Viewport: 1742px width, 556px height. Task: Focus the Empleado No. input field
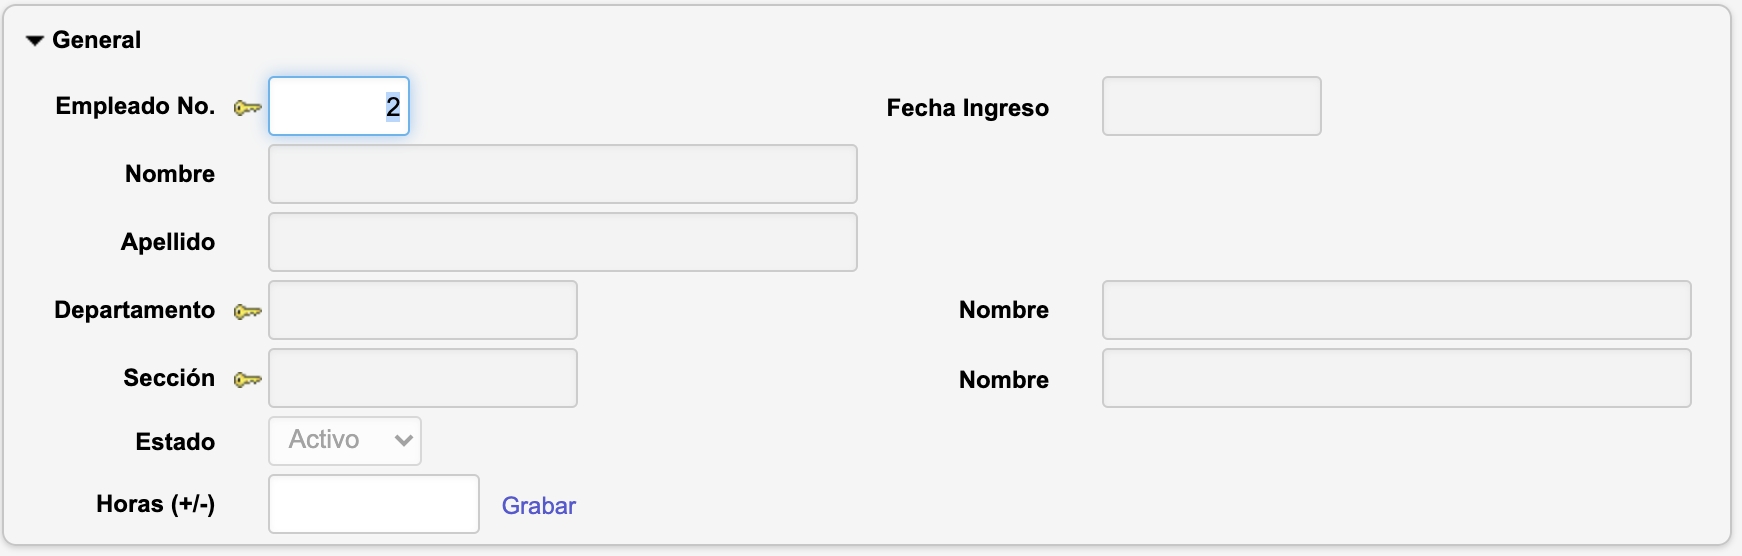coord(339,106)
